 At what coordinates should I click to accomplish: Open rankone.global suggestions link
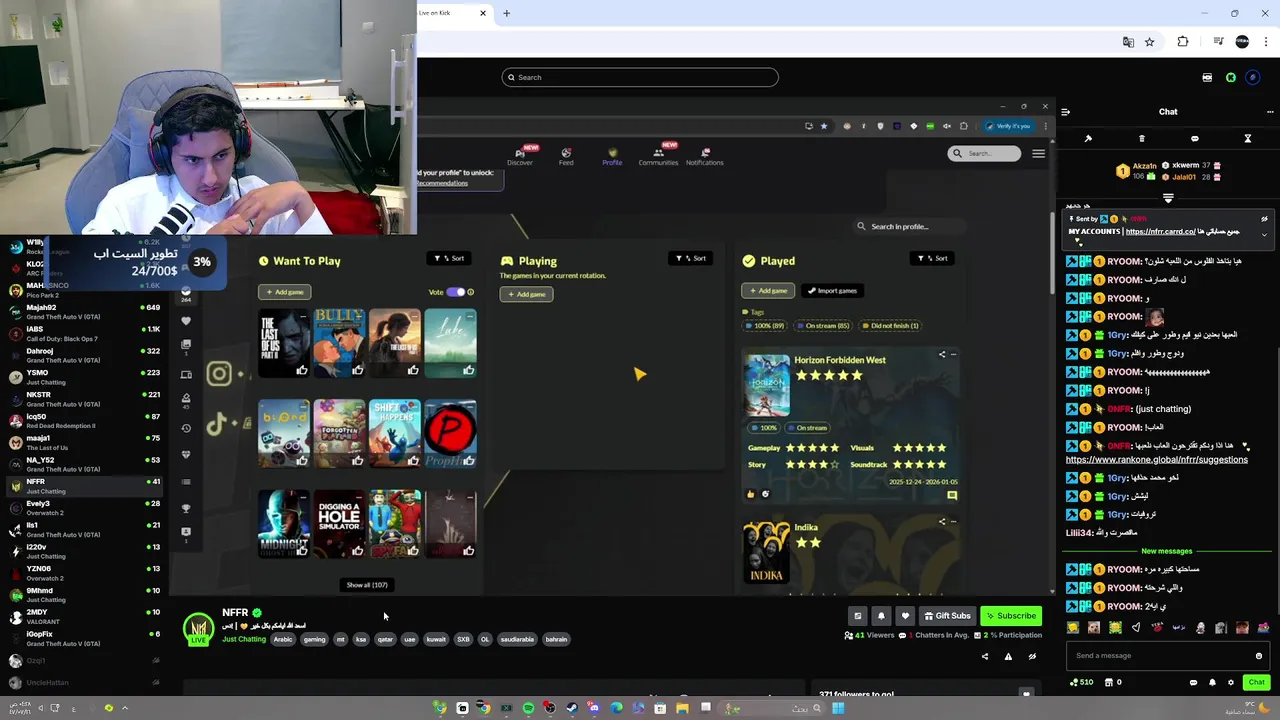point(1156,460)
